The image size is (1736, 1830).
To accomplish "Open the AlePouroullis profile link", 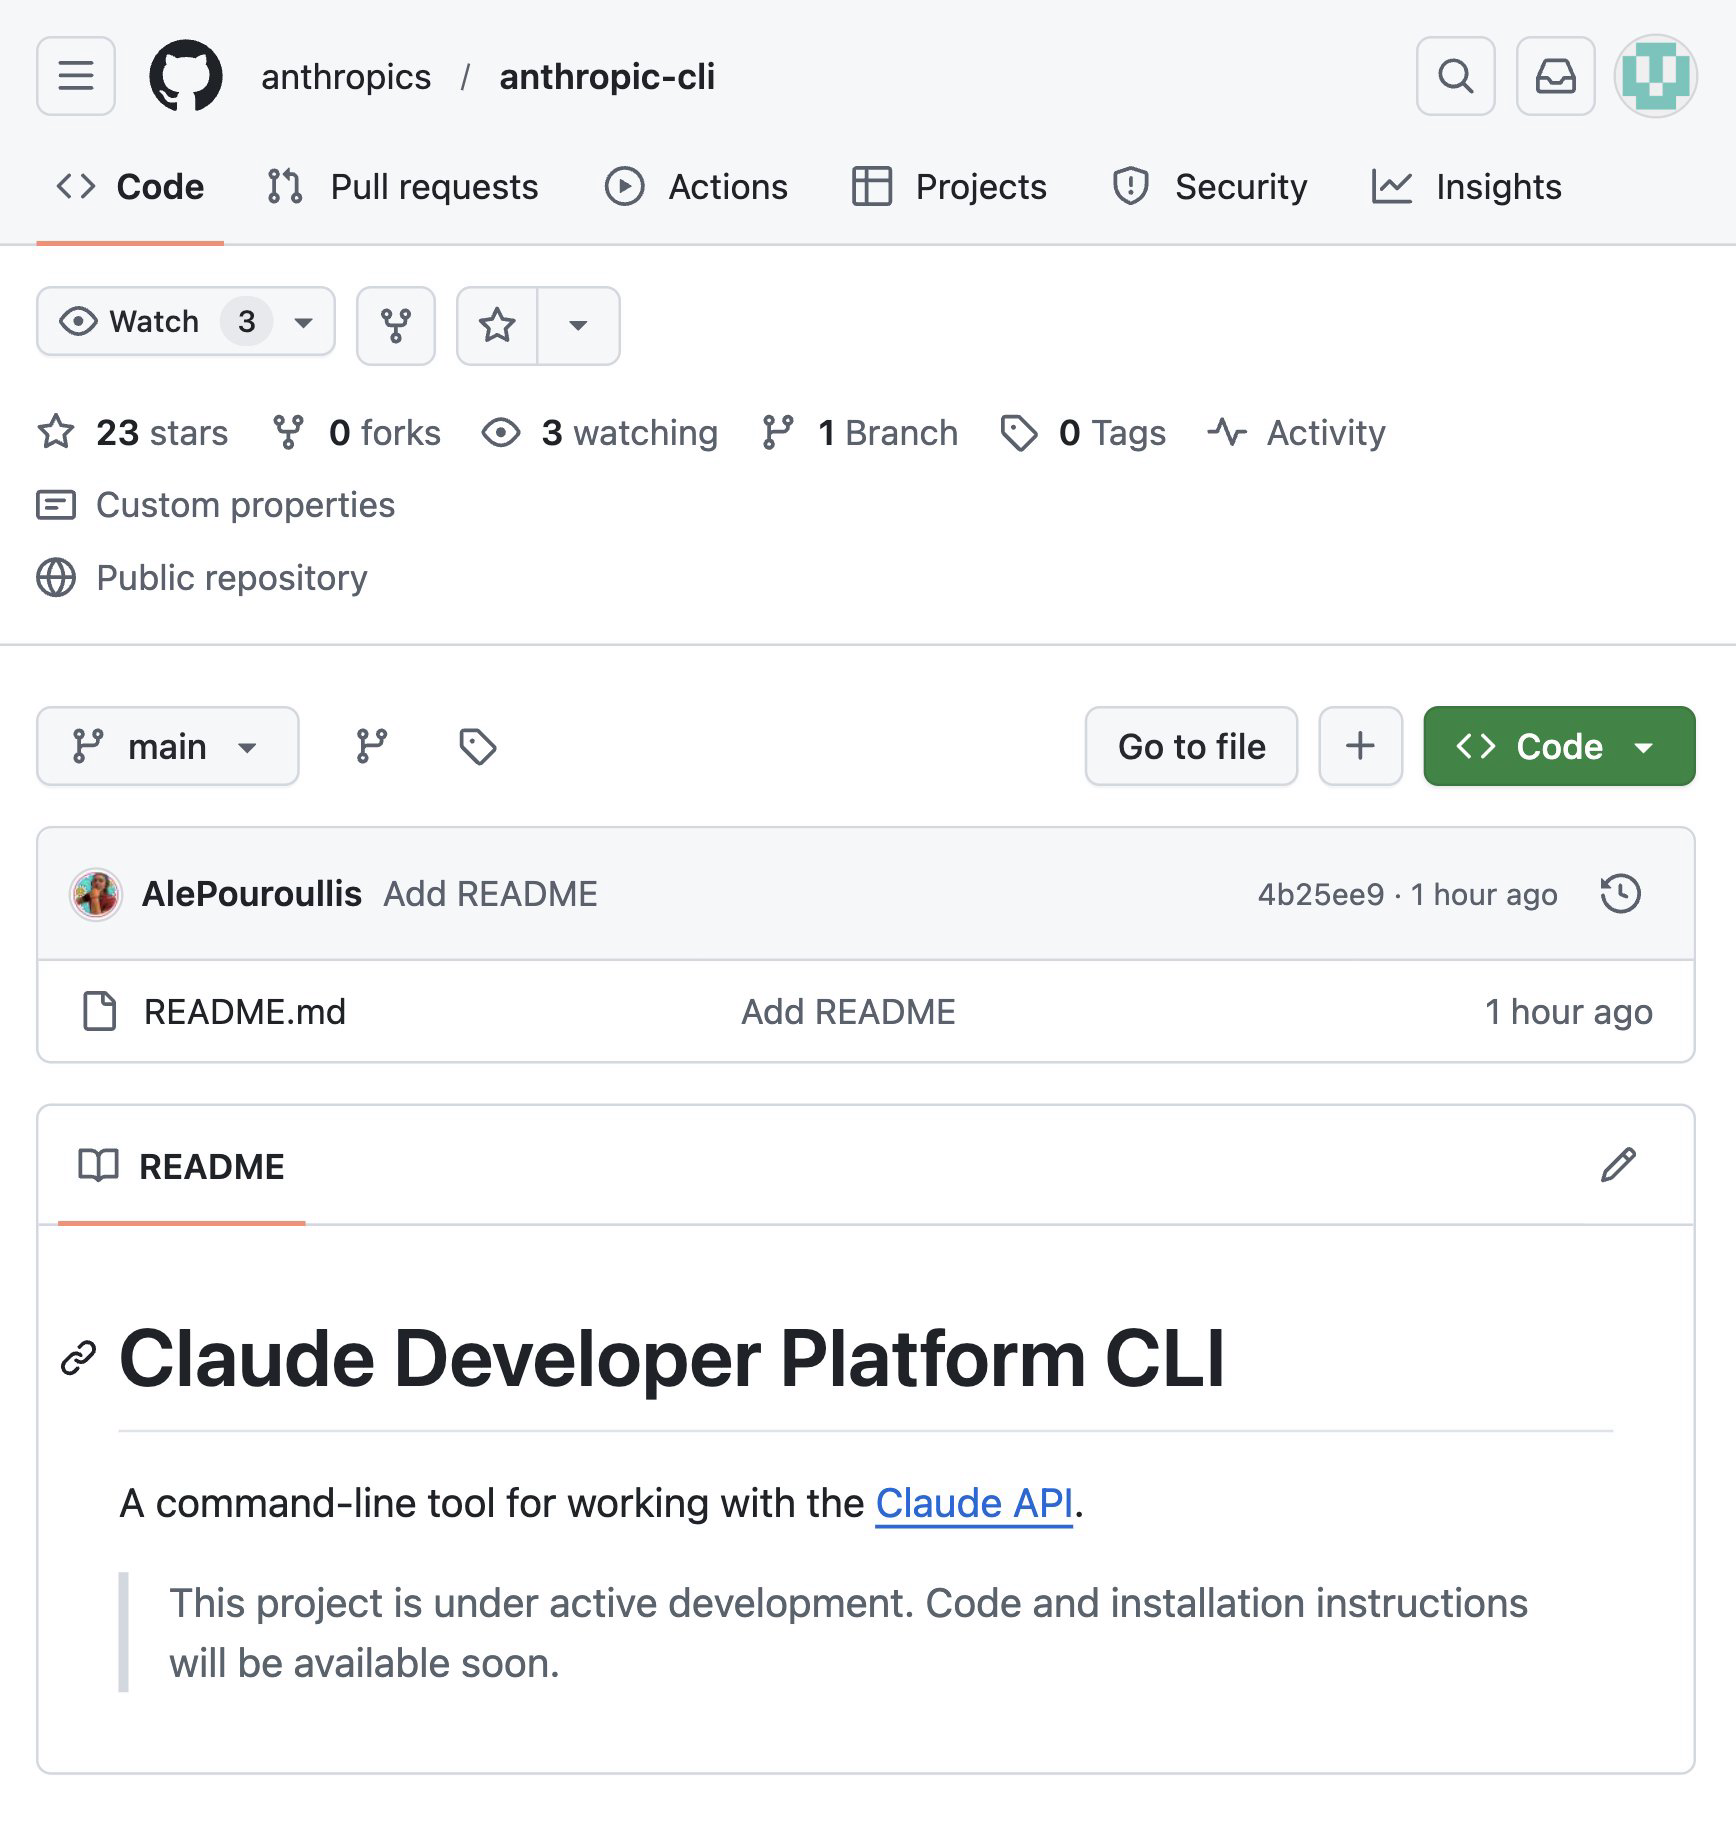I will (252, 894).
